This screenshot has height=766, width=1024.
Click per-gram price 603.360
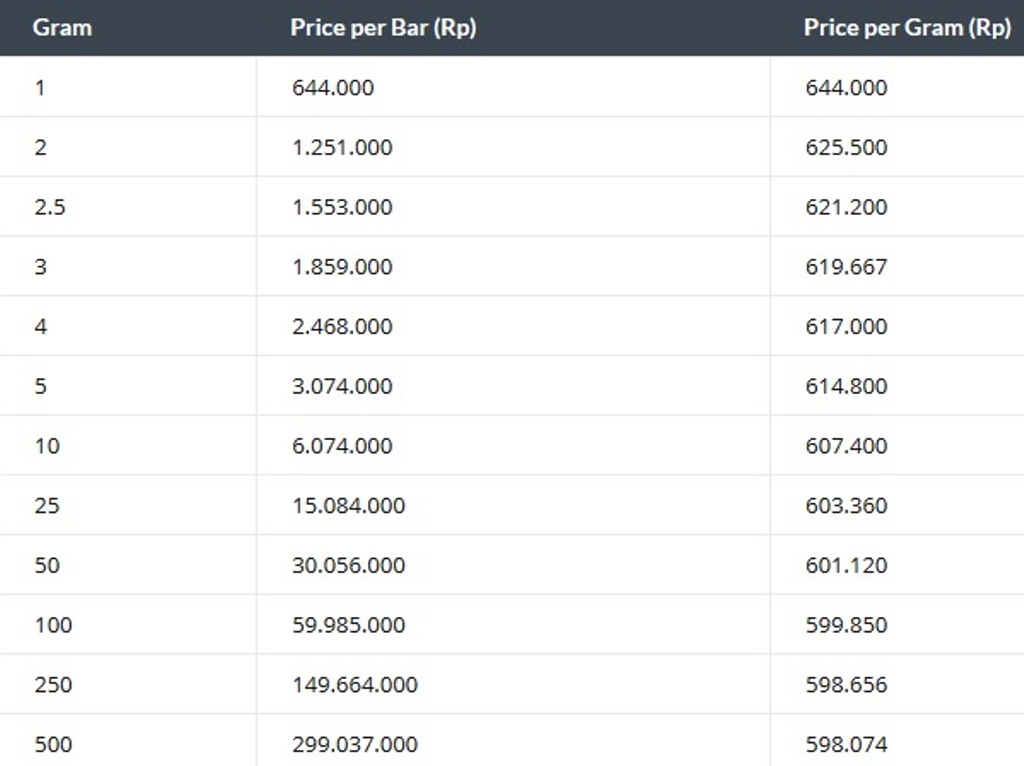coord(846,505)
